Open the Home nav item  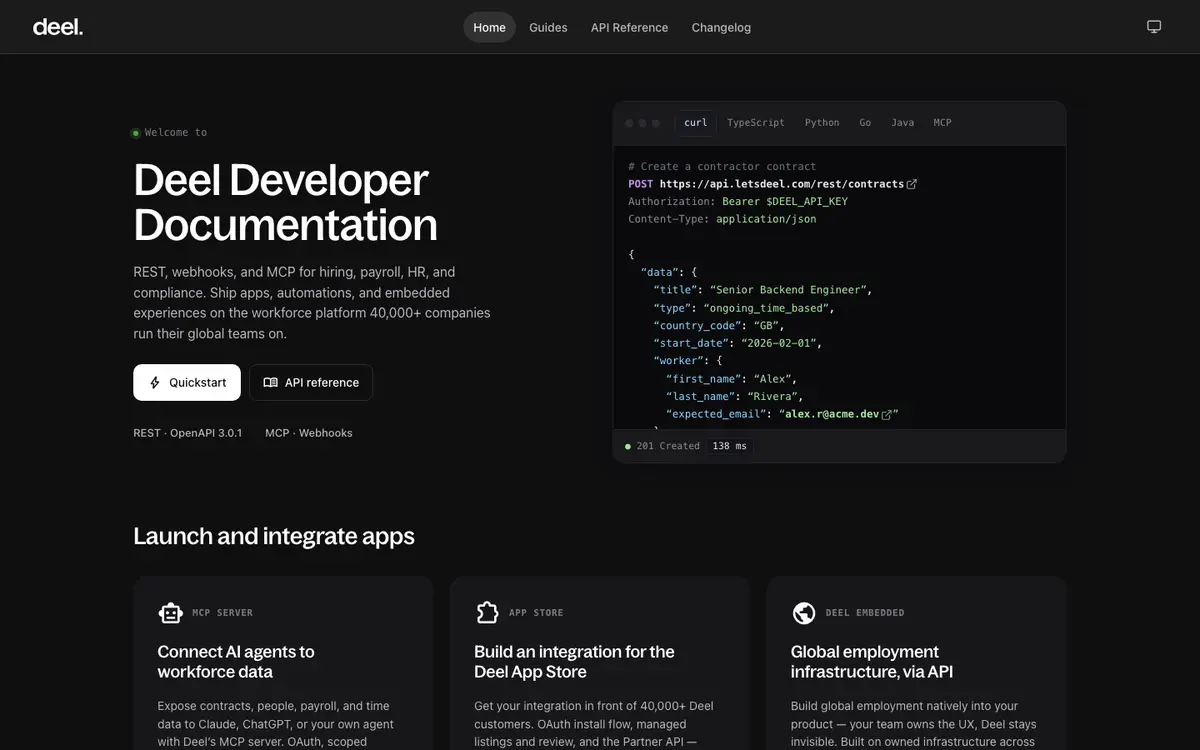pos(489,27)
